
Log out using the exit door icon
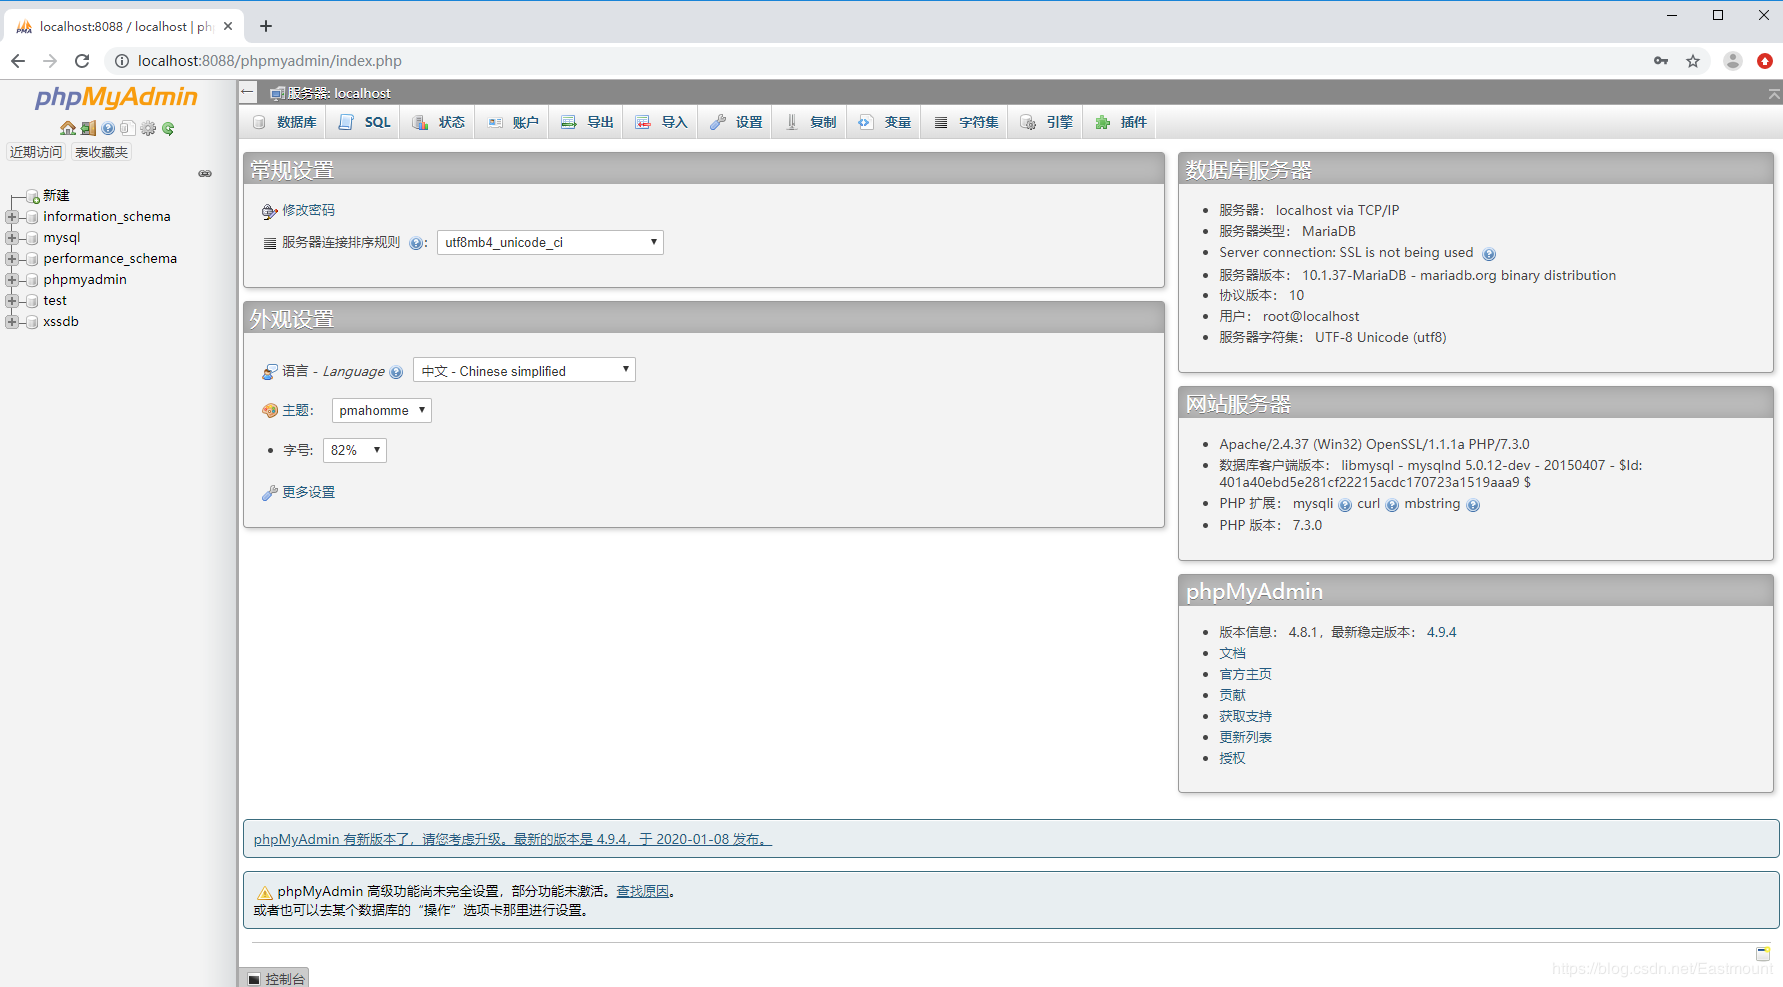[87, 128]
